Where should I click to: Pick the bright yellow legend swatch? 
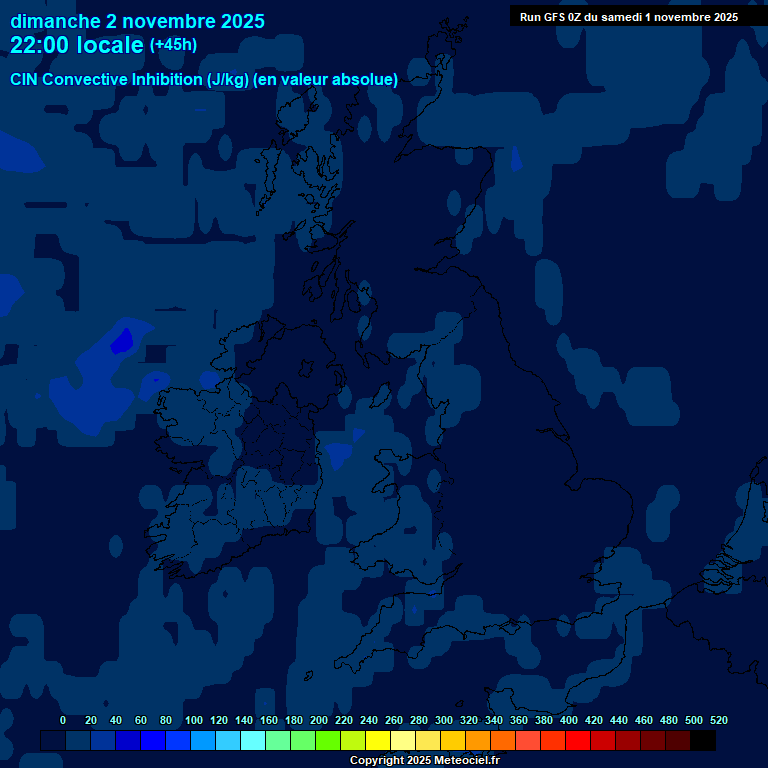pyautogui.click(x=378, y=740)
